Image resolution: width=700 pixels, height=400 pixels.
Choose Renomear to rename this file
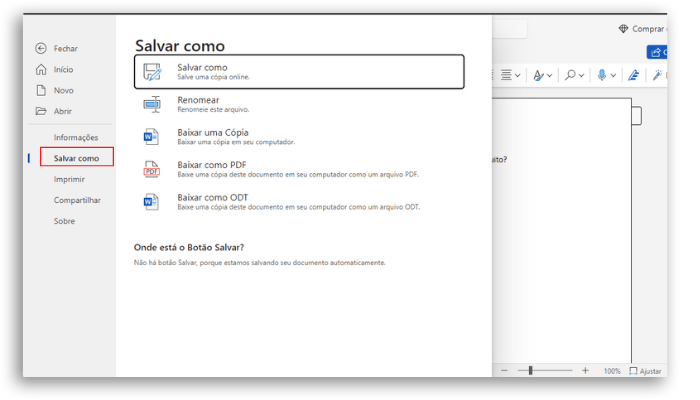click(299, 104)
